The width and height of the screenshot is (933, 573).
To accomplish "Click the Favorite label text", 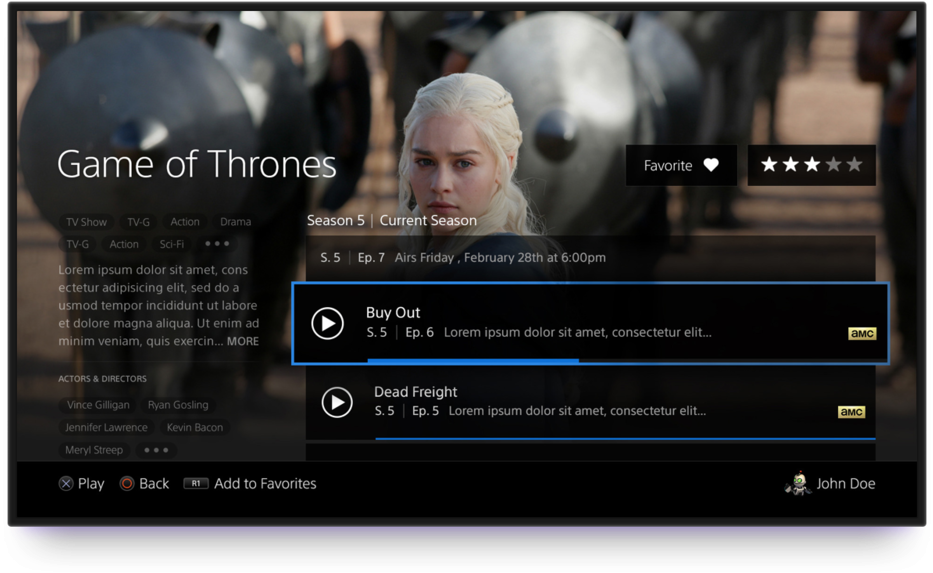I will (668, 165).
